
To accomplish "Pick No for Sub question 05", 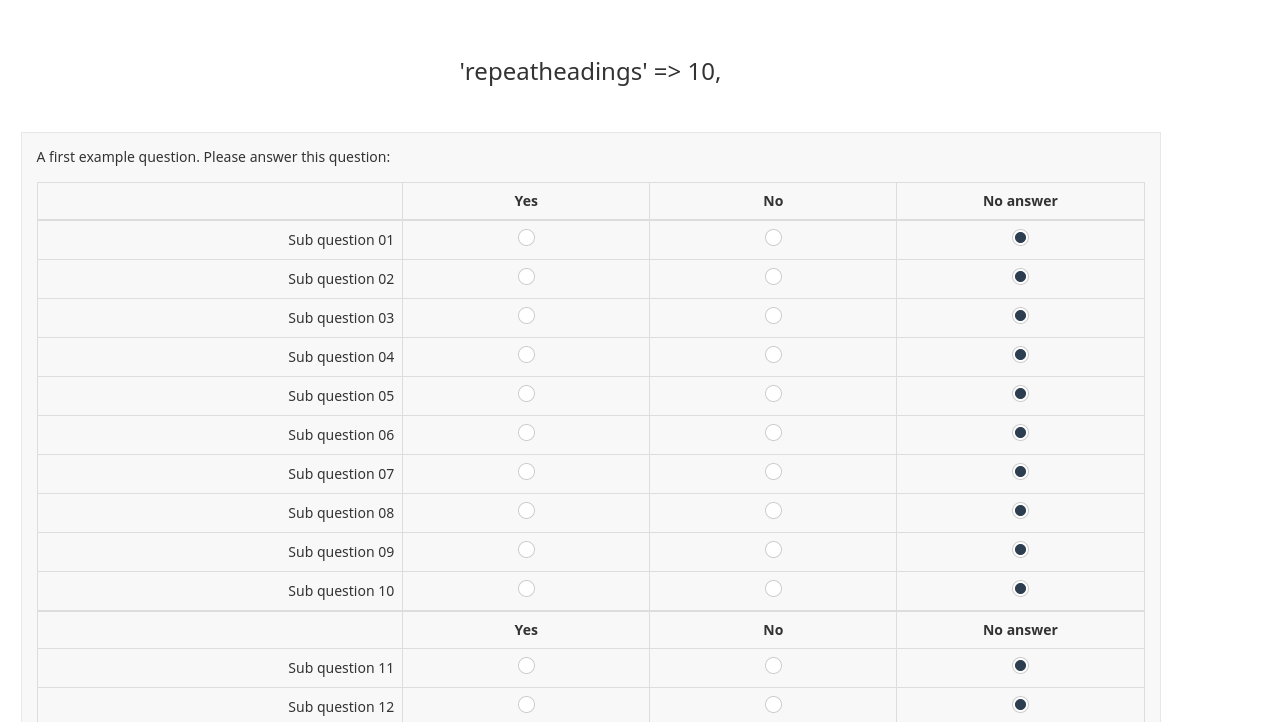I will point(773,394).
